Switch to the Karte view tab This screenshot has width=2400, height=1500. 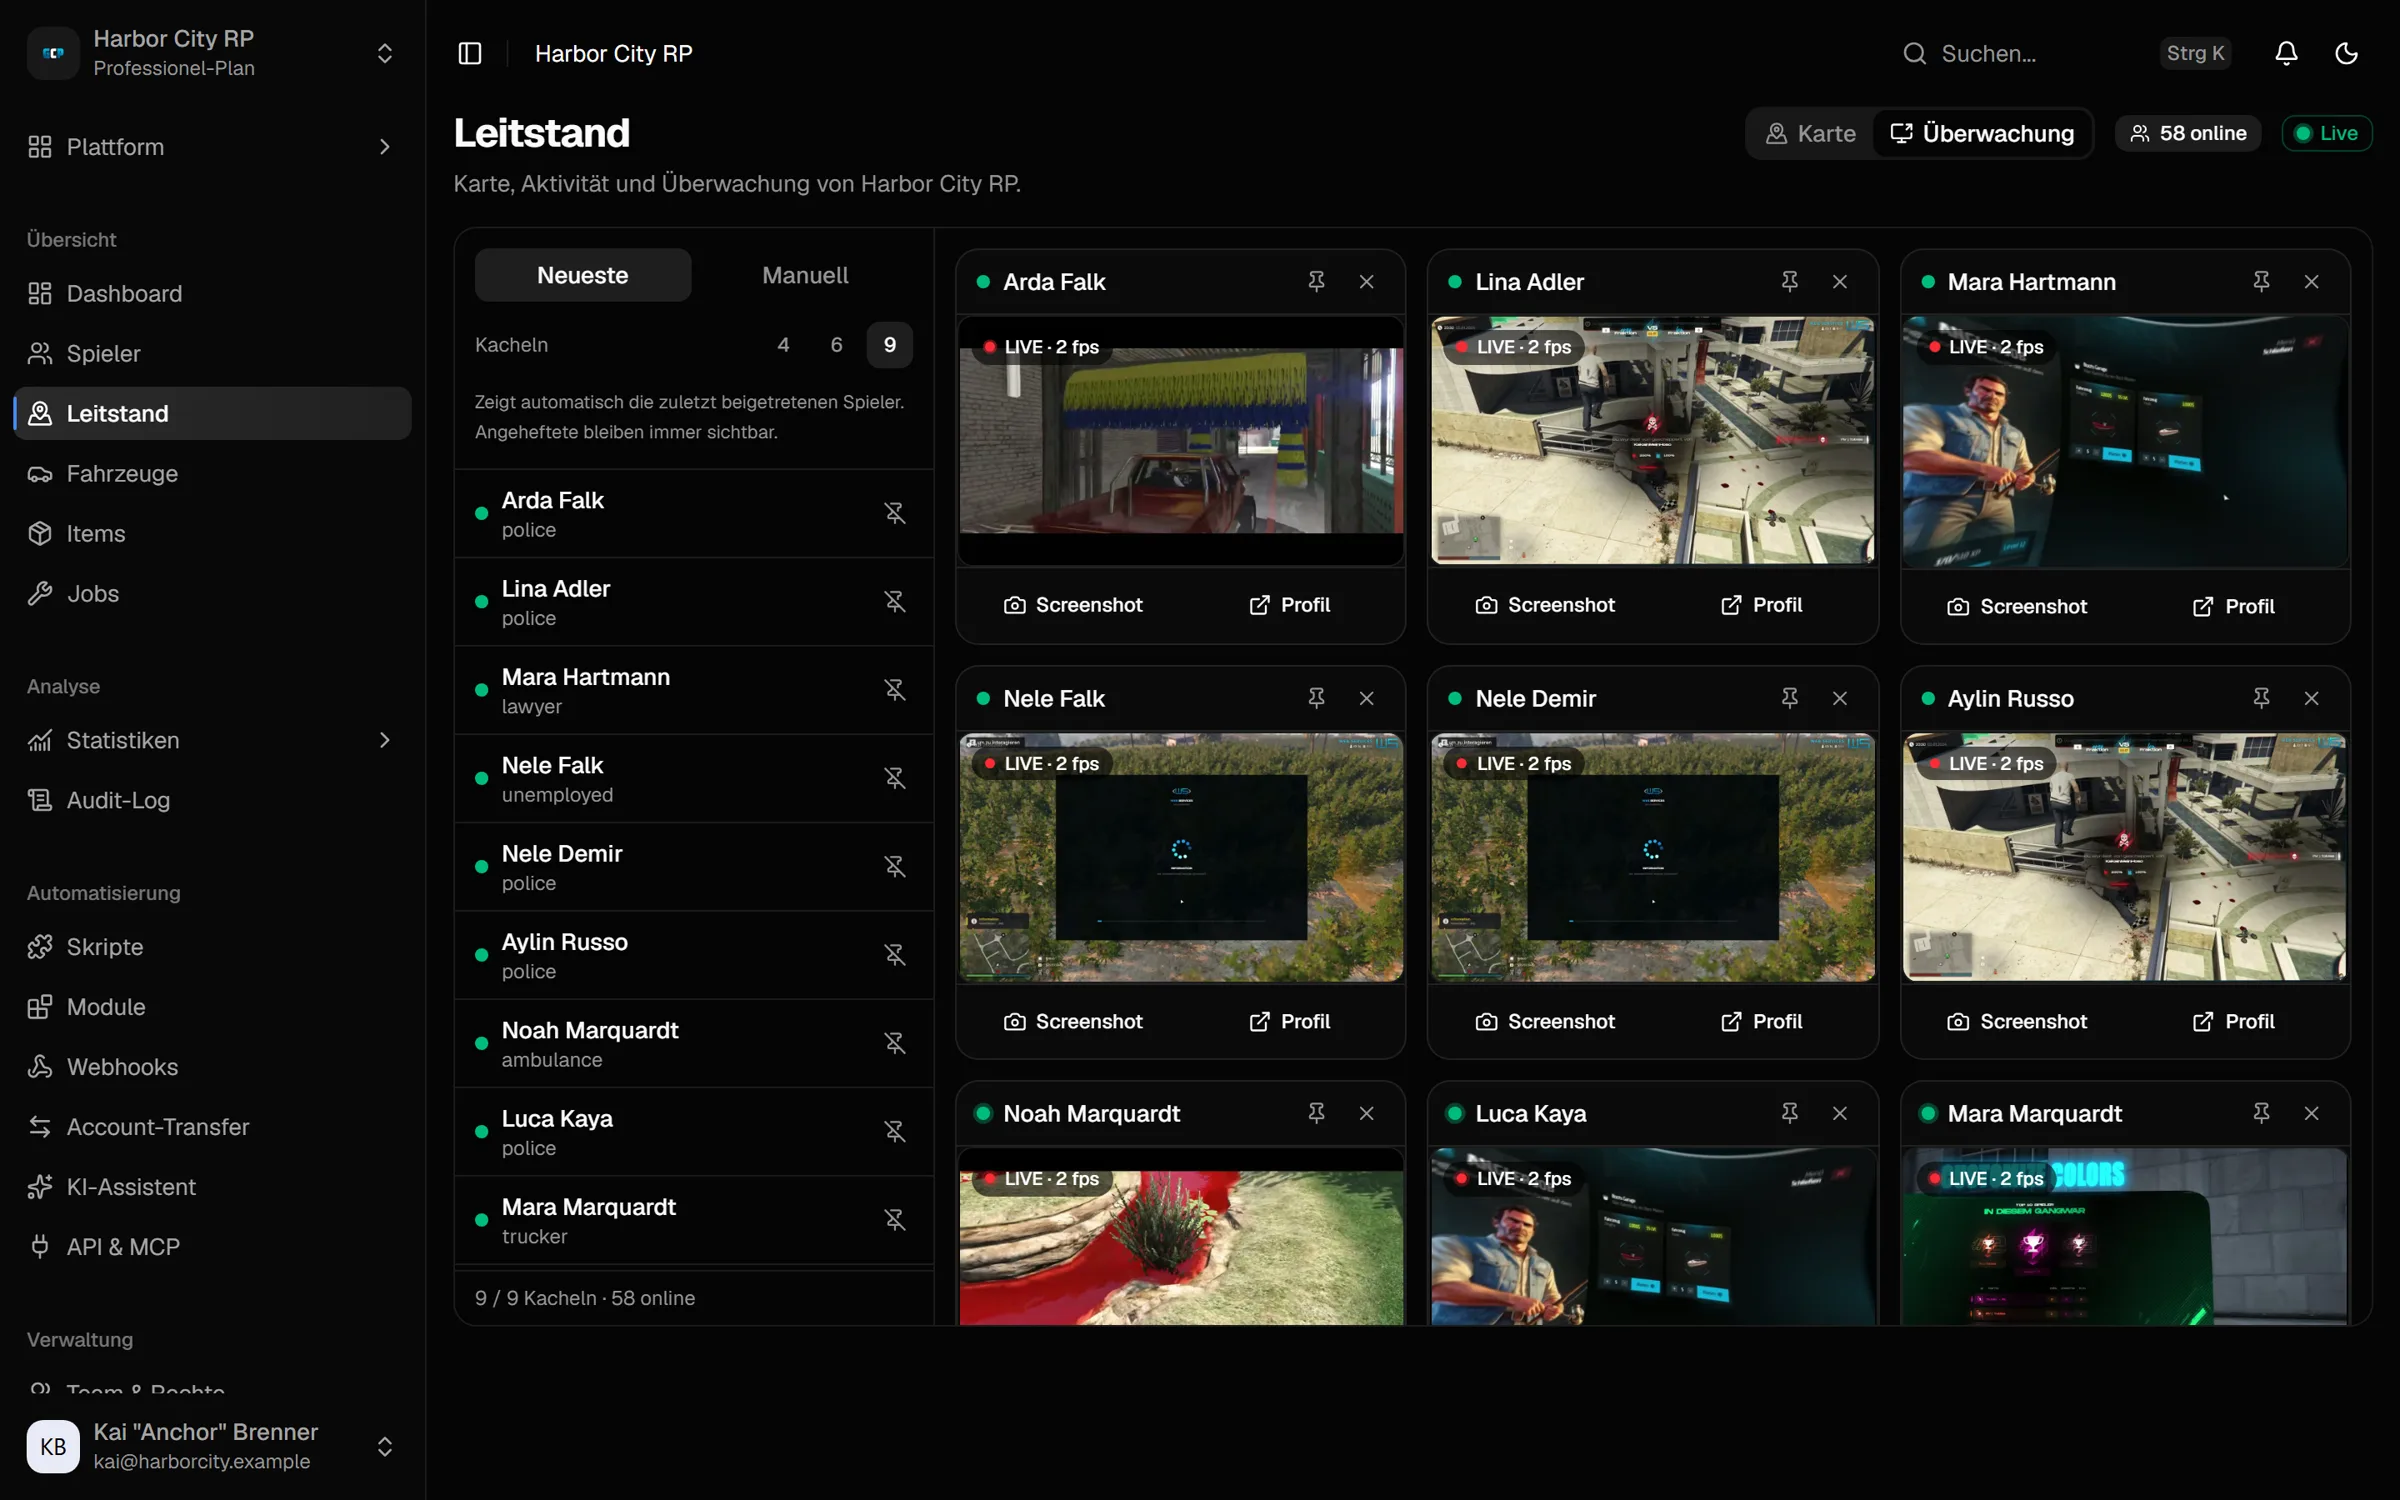tap(1811, 133)
